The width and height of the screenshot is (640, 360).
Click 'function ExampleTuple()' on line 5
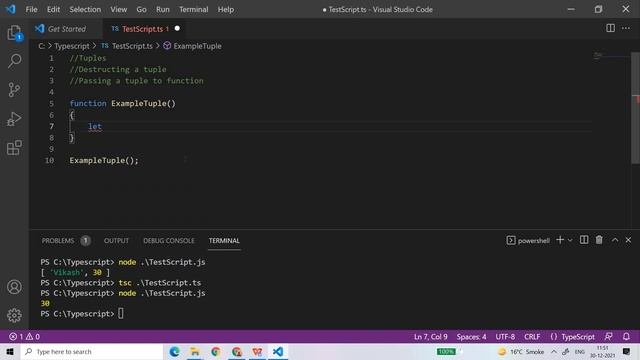[x=122, y=103]
